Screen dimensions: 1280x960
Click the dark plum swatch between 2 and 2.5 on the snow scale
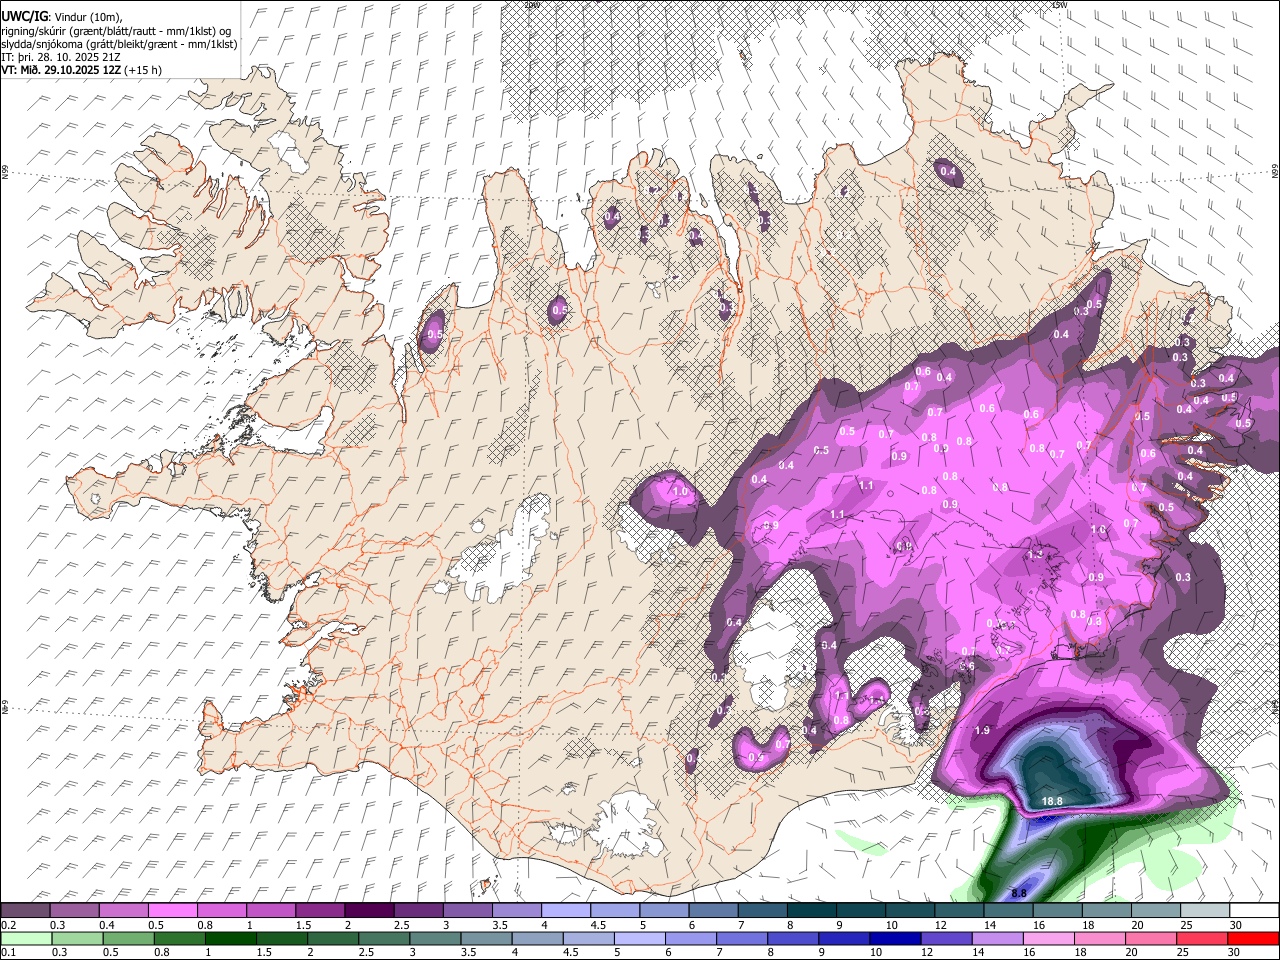[x=369, y=911]
